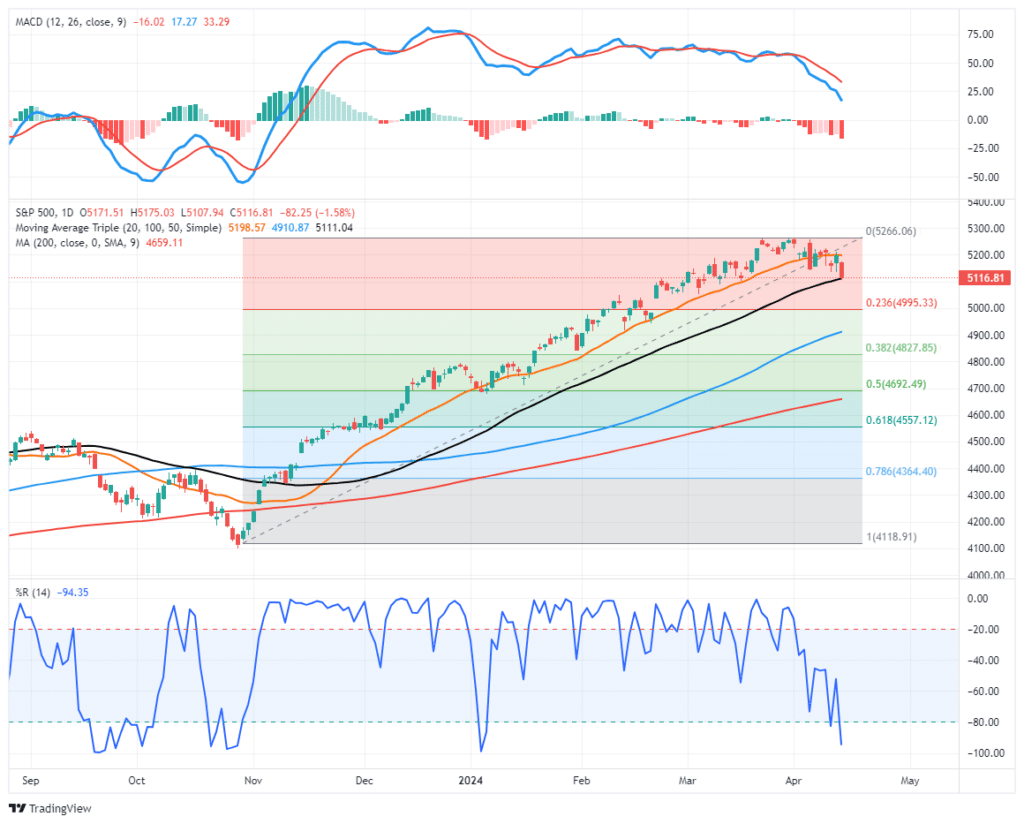The height and width of the screenshot is (824, 1024).
Task: Click the 2024 label on the time axis
Action: point(471,781)
